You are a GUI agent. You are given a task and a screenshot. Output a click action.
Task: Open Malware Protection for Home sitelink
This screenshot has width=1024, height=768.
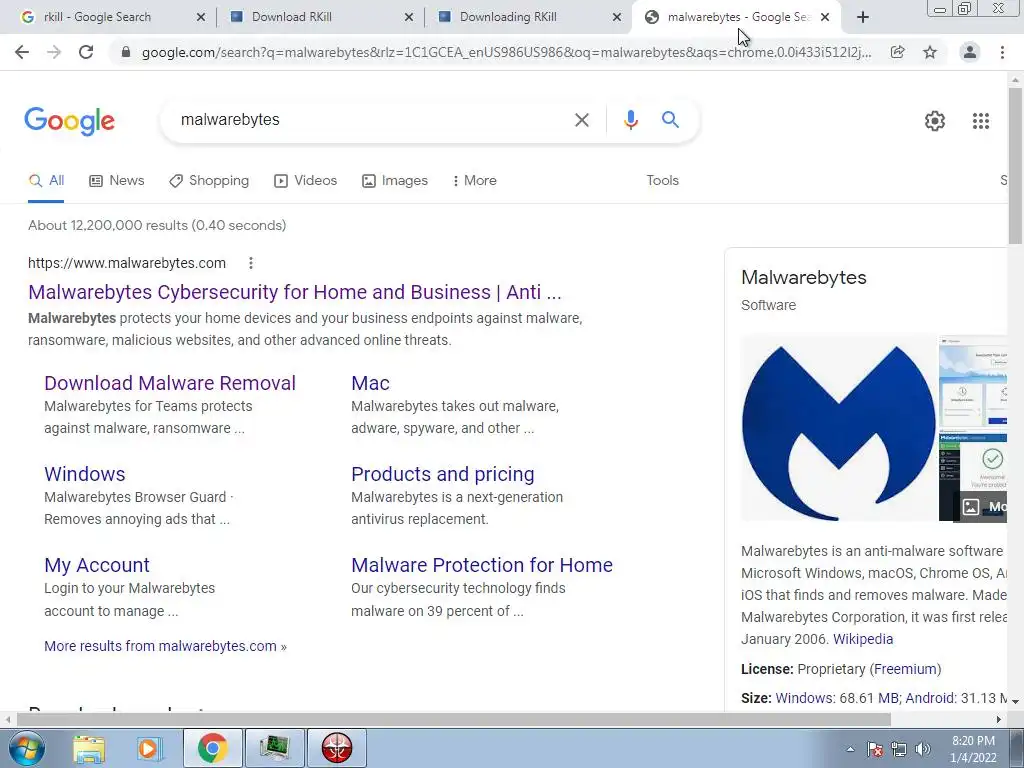[482, 566]
